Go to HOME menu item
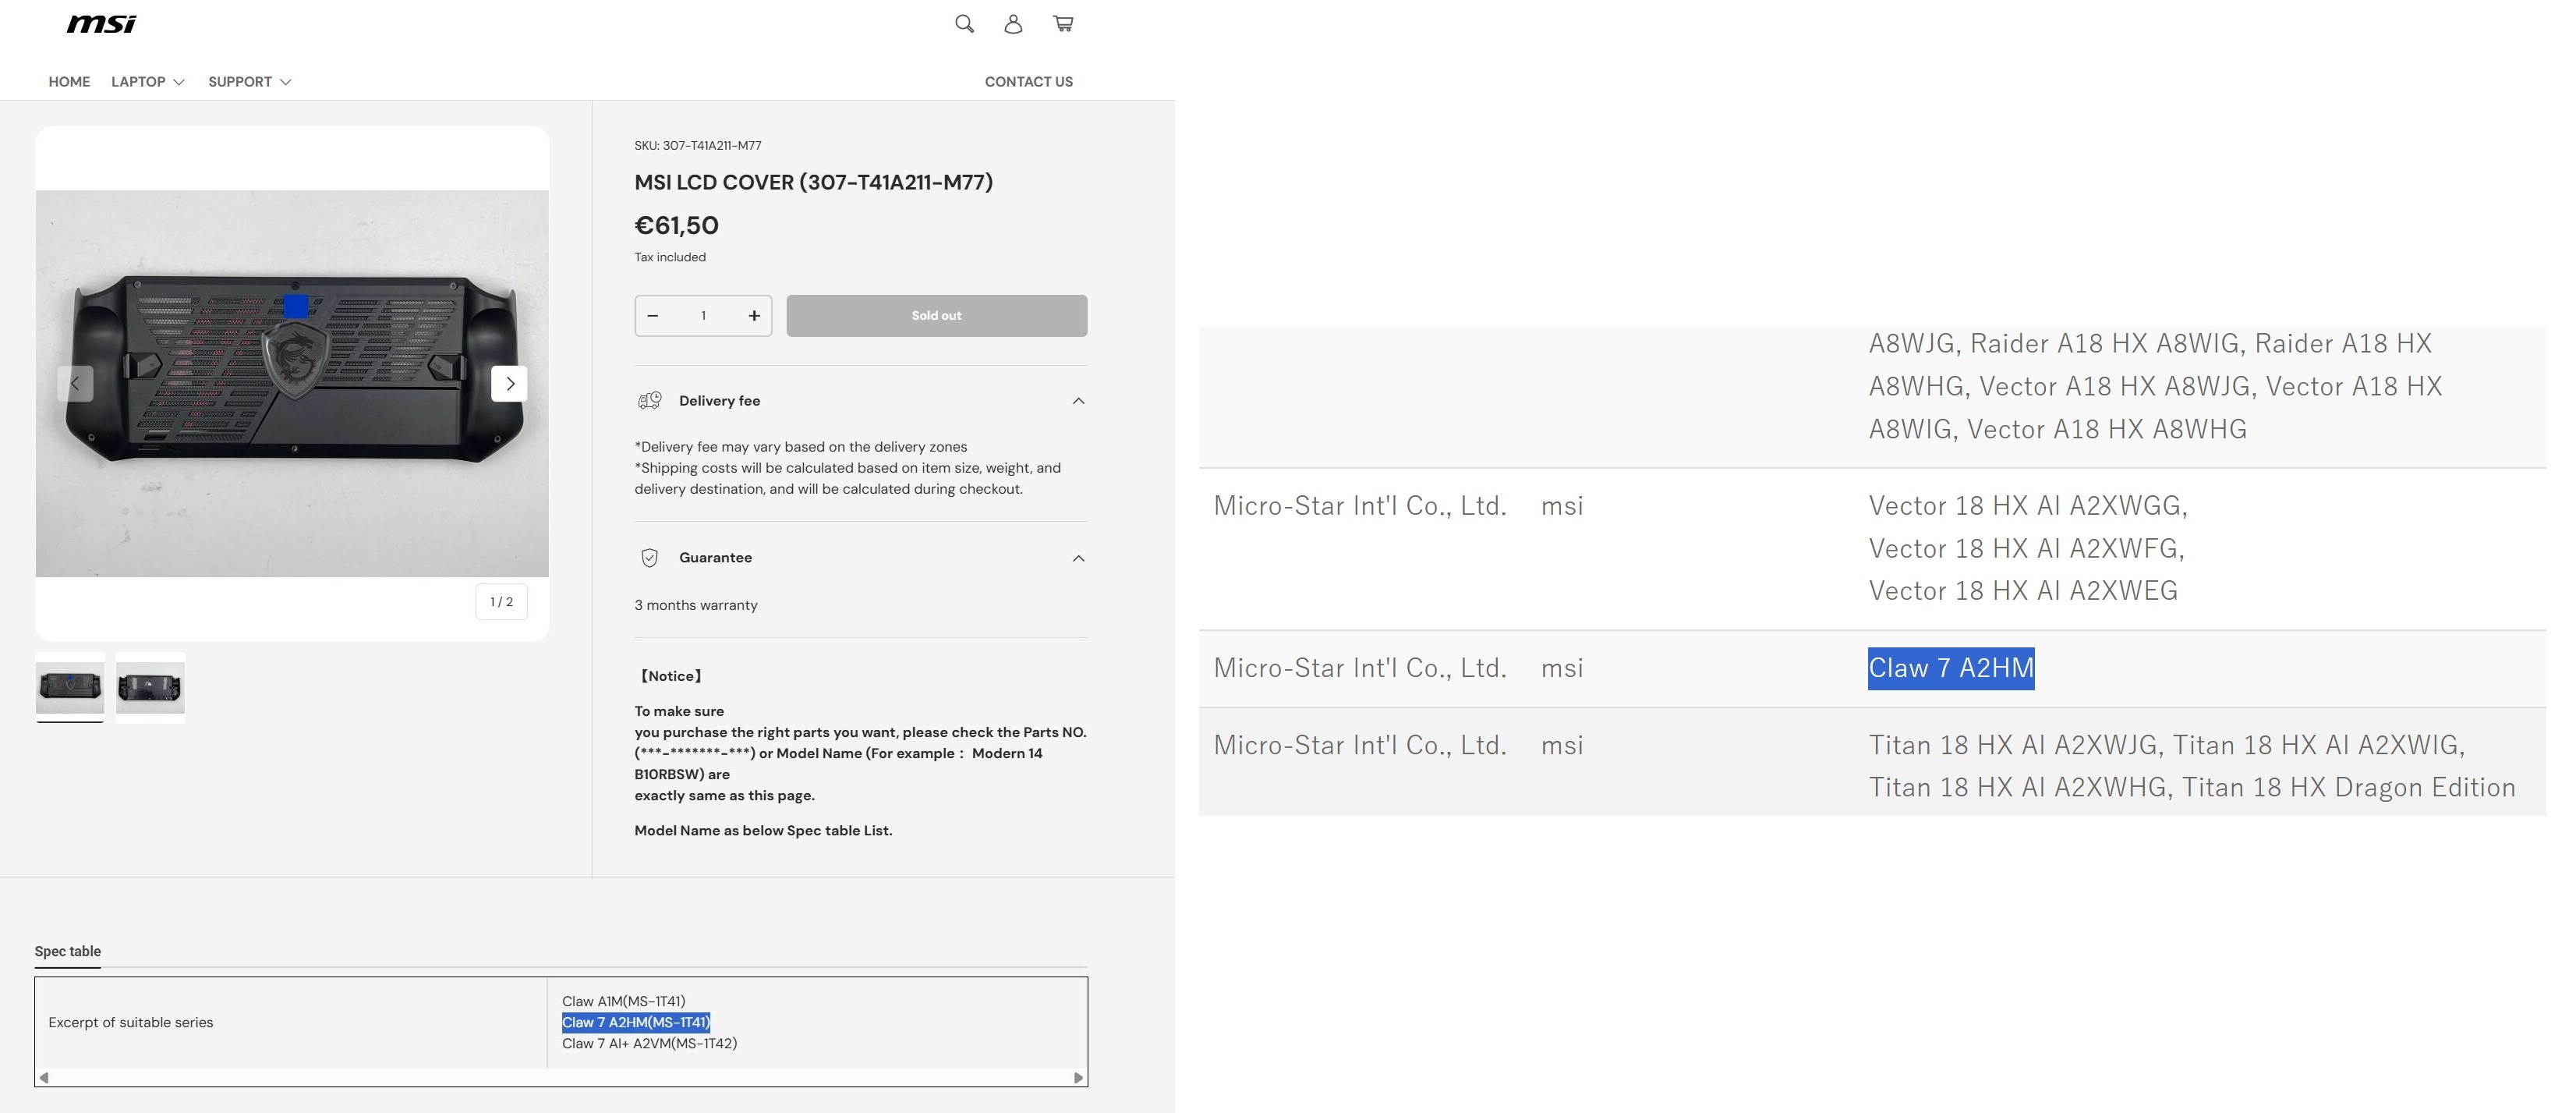This screenshot has height=1113, width=2576. point(69,82)
